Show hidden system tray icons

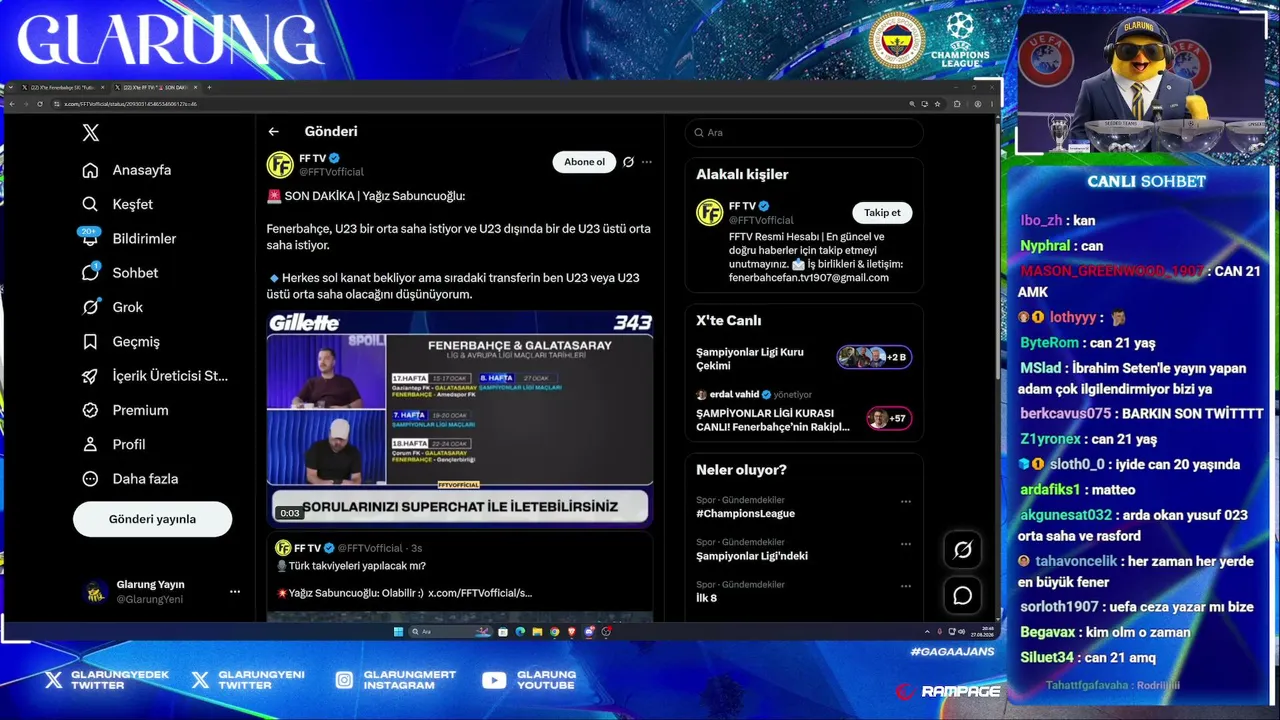click(927, 632)
